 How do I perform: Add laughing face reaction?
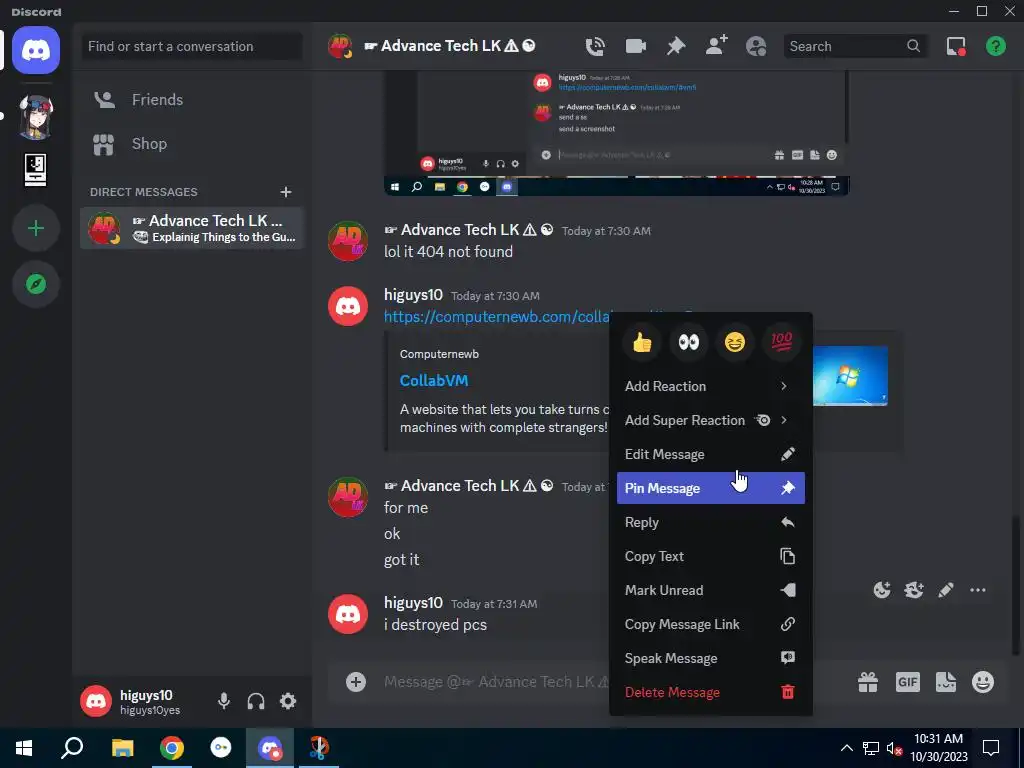click(x=735, y=342)
